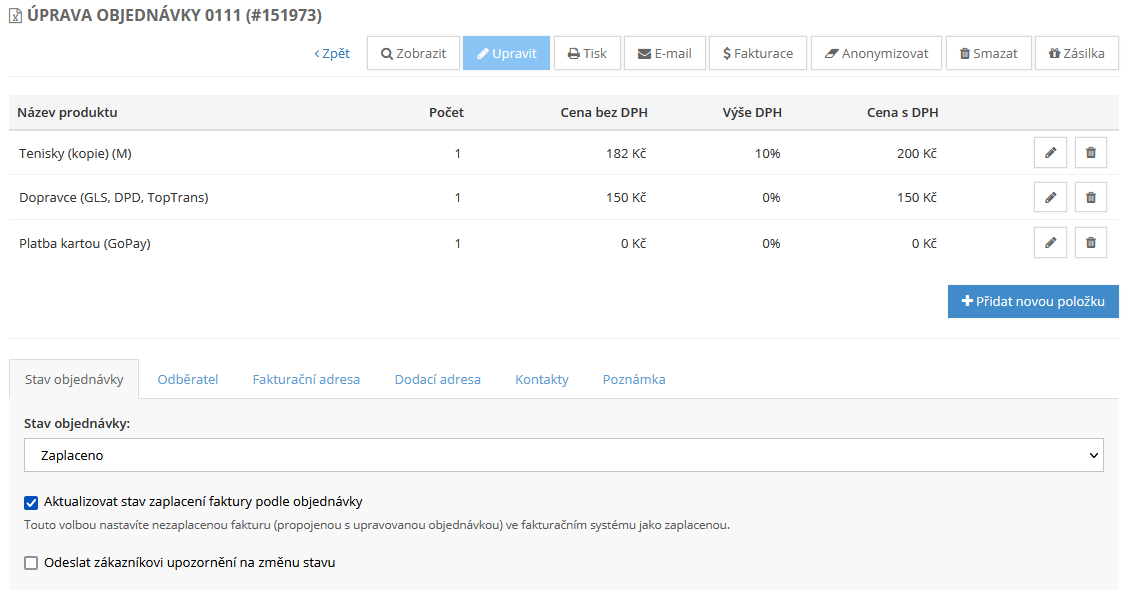Image resolution: width=1129 pixels, height=590 pixels.
Task: Click the Anonymizovat eraser button
Action: tap(876, 54)
